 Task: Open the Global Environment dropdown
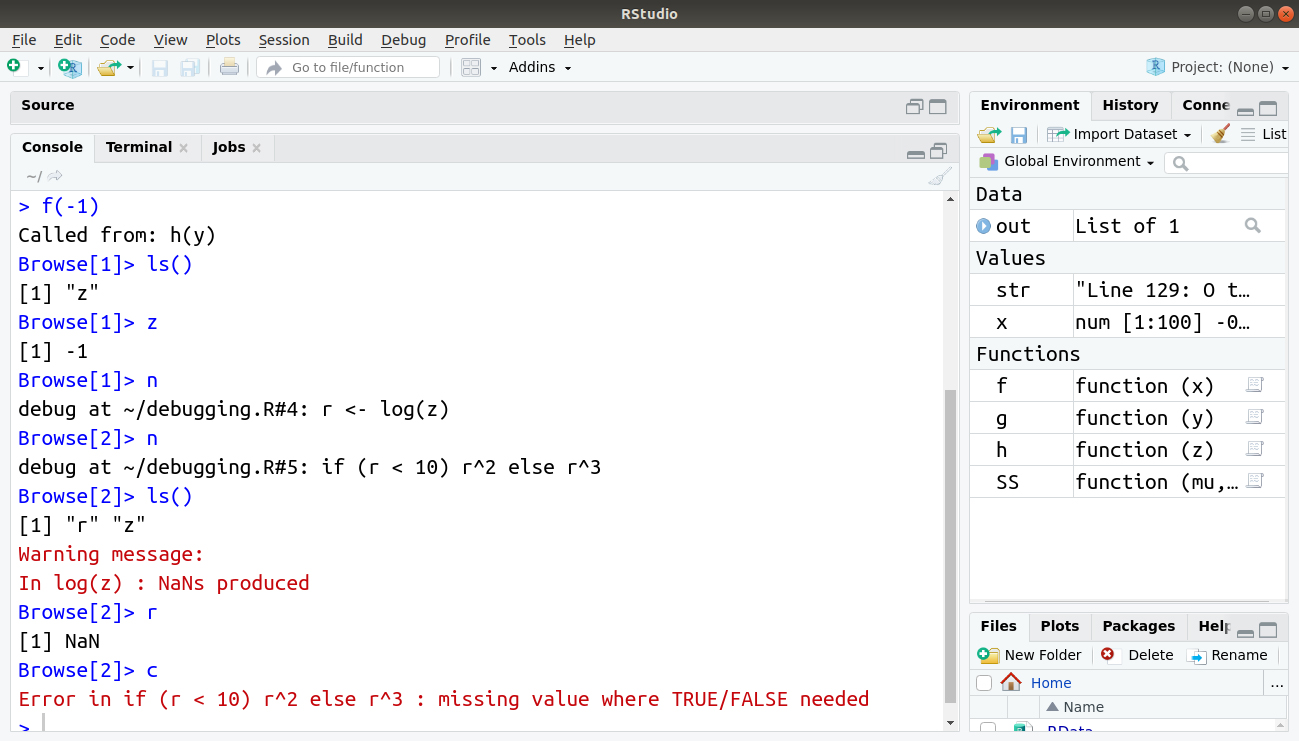click(1067, 162)
